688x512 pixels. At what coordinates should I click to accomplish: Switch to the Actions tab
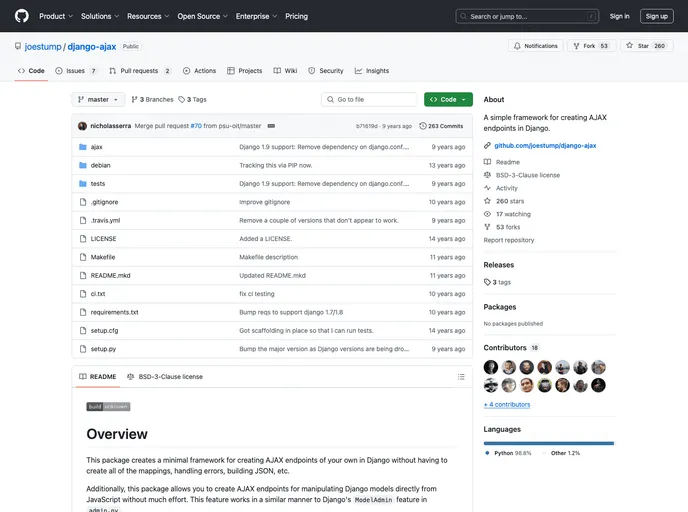(x=200, y=71)
